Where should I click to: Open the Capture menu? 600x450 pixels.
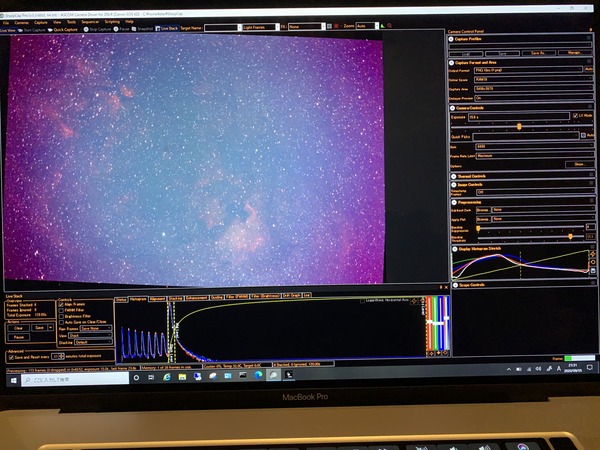pyautogui.click(x=41, y=23)
